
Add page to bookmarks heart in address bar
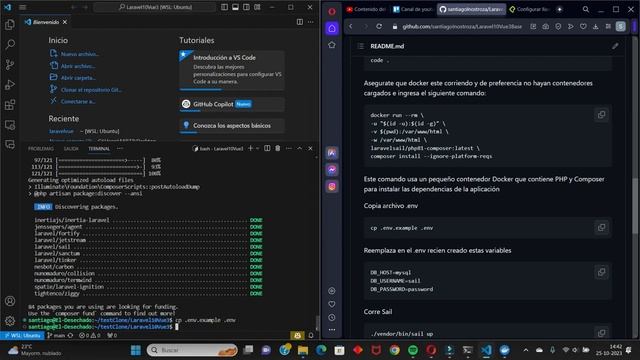point(583,27)
